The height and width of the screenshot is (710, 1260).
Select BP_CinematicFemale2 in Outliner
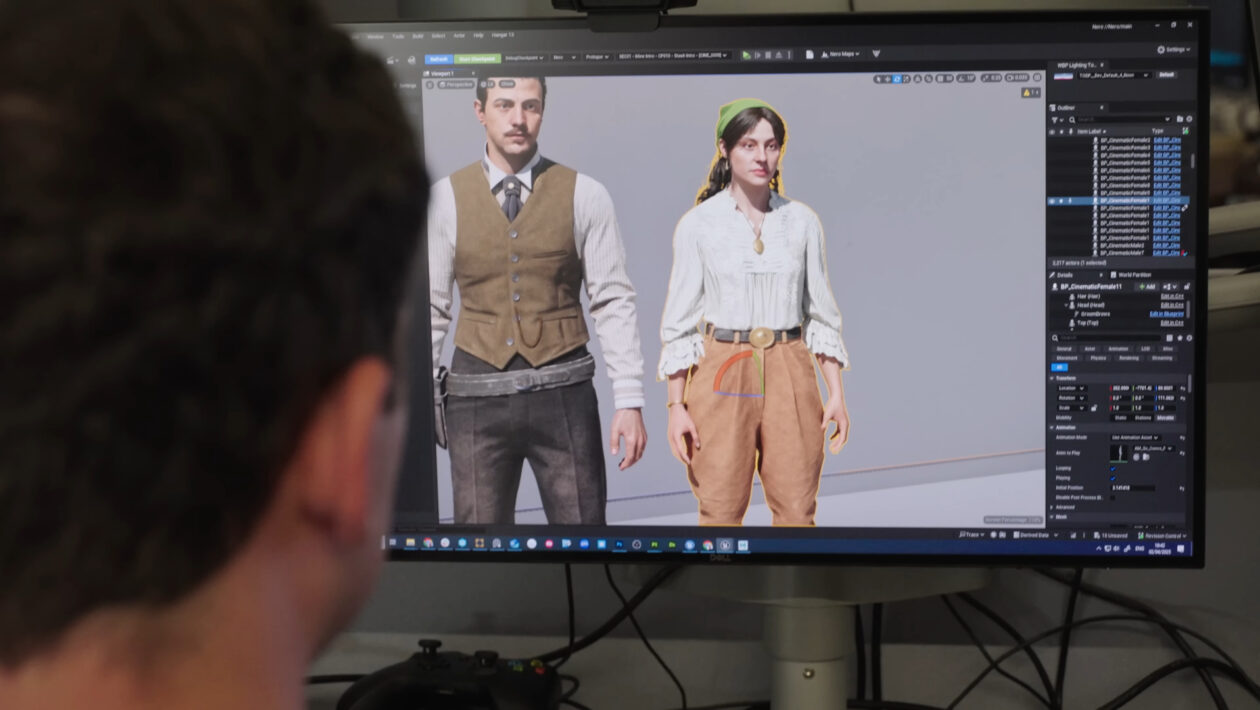(x=1125, y=140)
